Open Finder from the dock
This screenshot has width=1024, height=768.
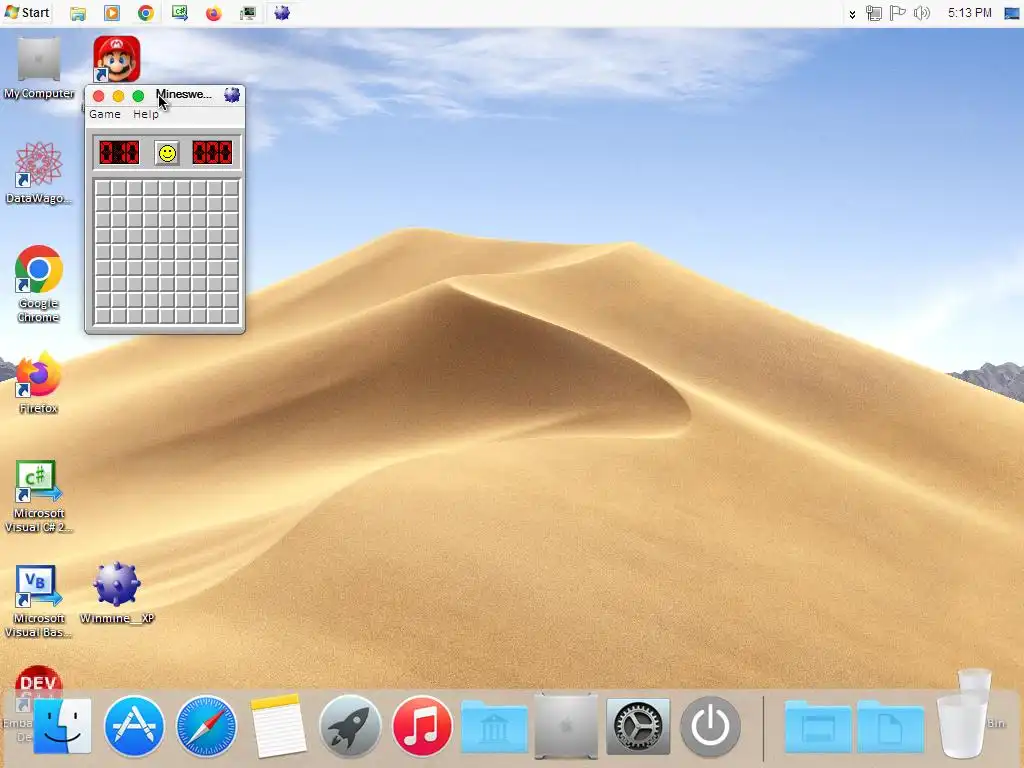(x=63, y=726)
